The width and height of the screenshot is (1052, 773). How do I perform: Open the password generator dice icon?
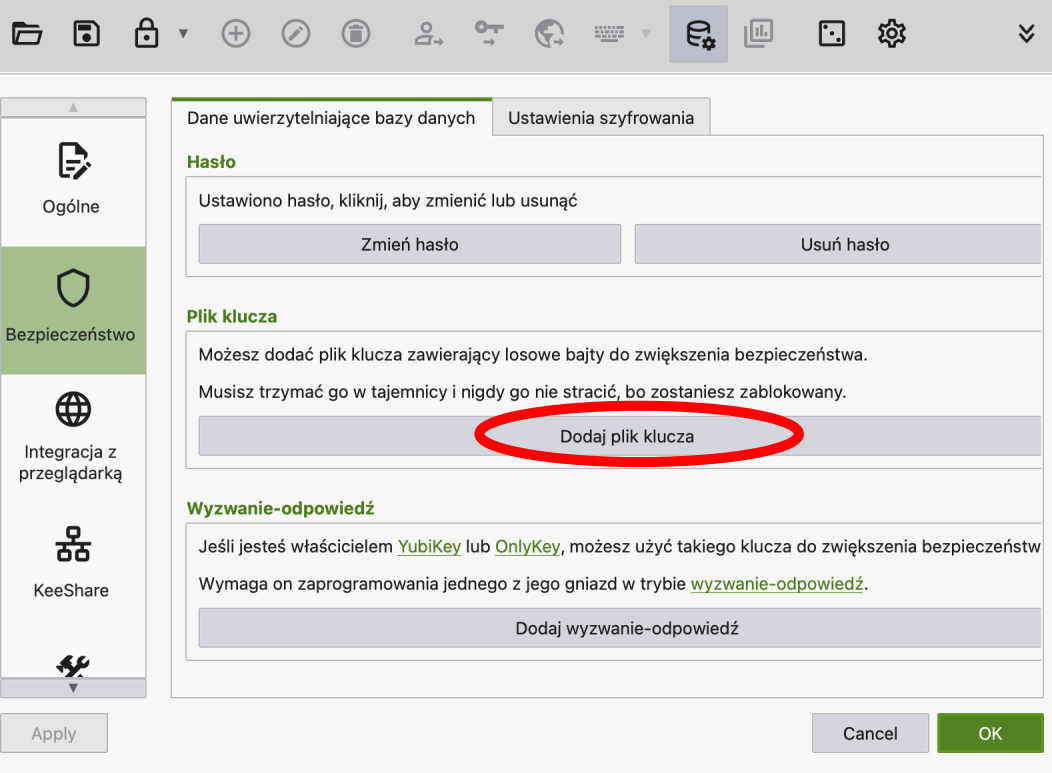pos(831,34)
